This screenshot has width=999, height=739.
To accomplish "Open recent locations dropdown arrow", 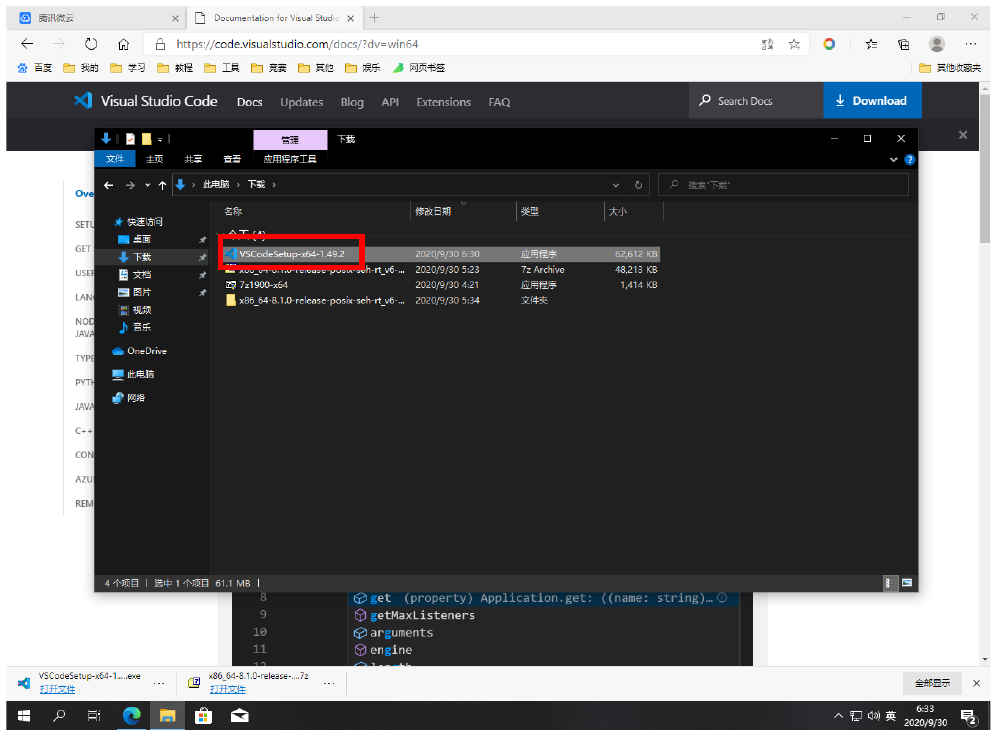I will (x=147, y=185).
